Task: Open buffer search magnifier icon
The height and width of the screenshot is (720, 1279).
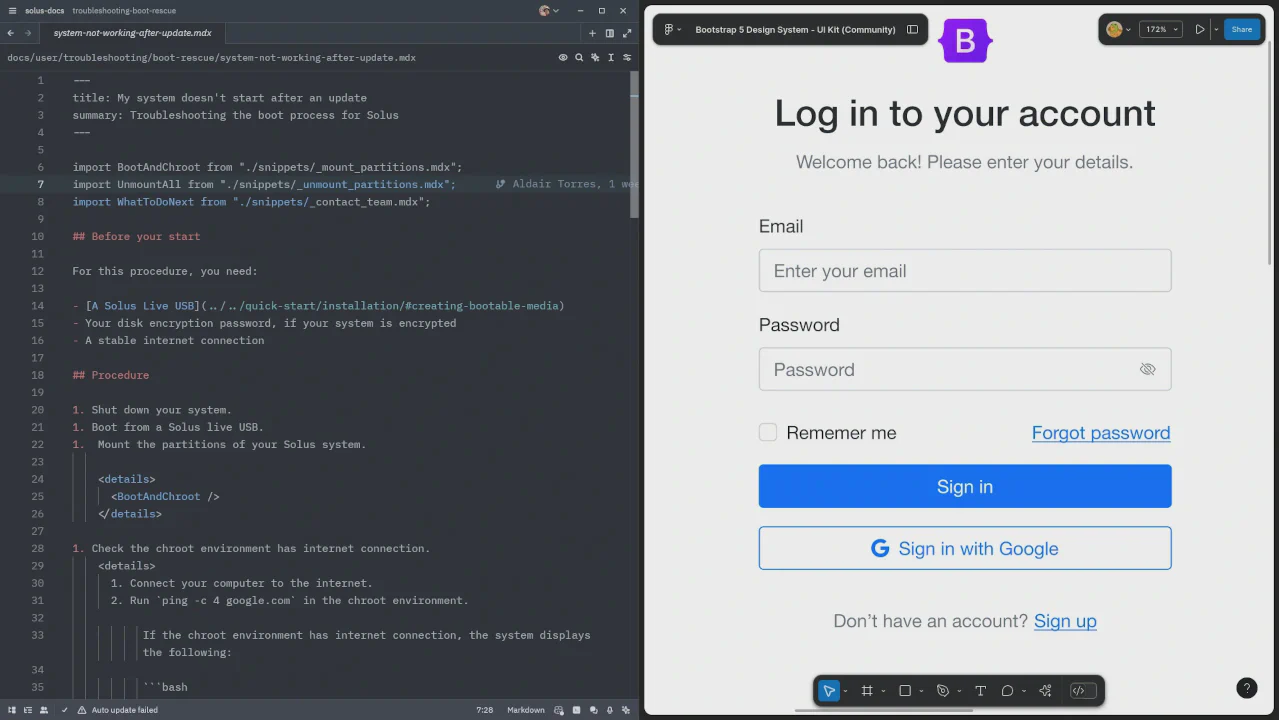Action: [x=579, y=58]
